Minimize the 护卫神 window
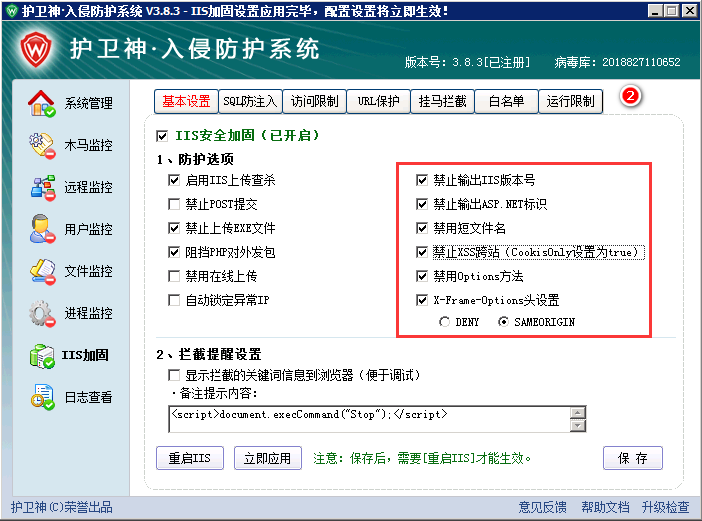The image size is (702, 521). pos(655,11)
